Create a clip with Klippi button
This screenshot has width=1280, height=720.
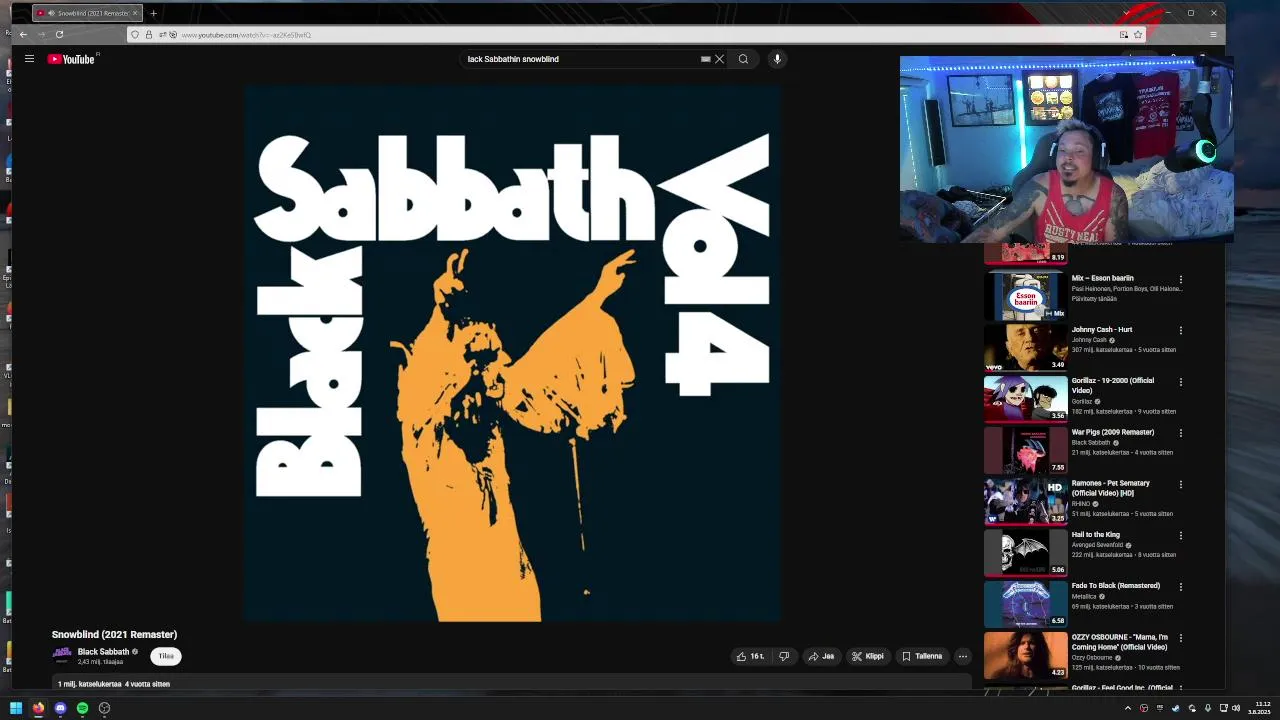tap(867, 656)
